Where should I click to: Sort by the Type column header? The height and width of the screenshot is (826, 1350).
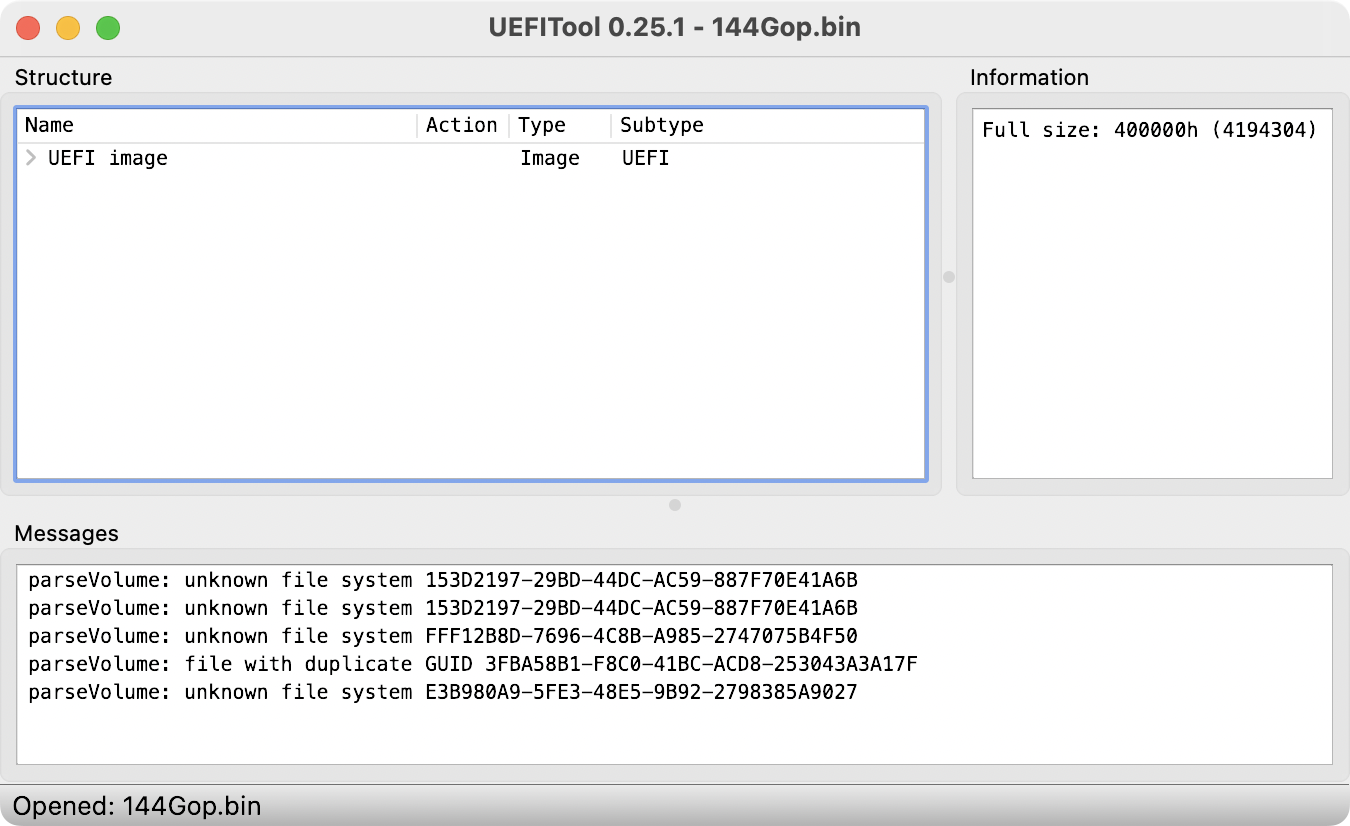pyautogui.click(x=542, y=125)
